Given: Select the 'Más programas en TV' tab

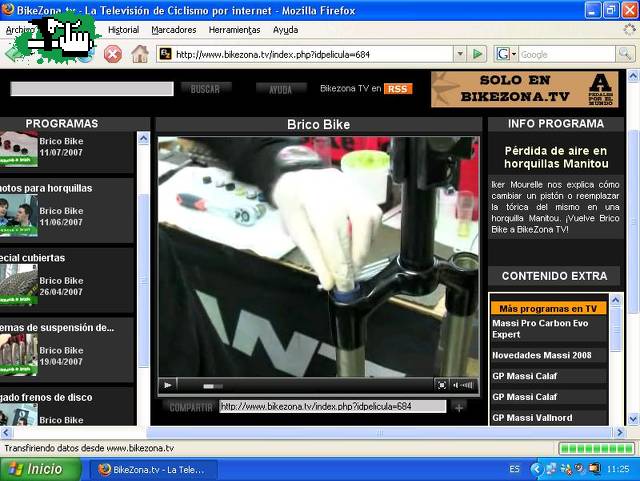Looking at the screenshot, I should [x=548, y=309].
